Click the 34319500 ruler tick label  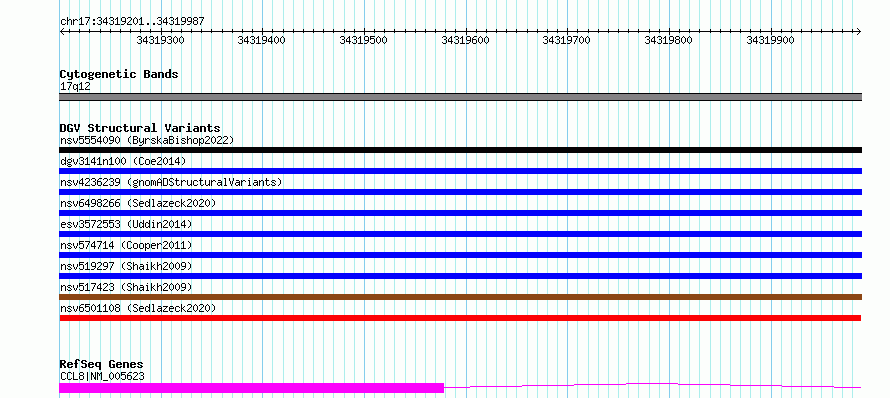coord(363,40)
